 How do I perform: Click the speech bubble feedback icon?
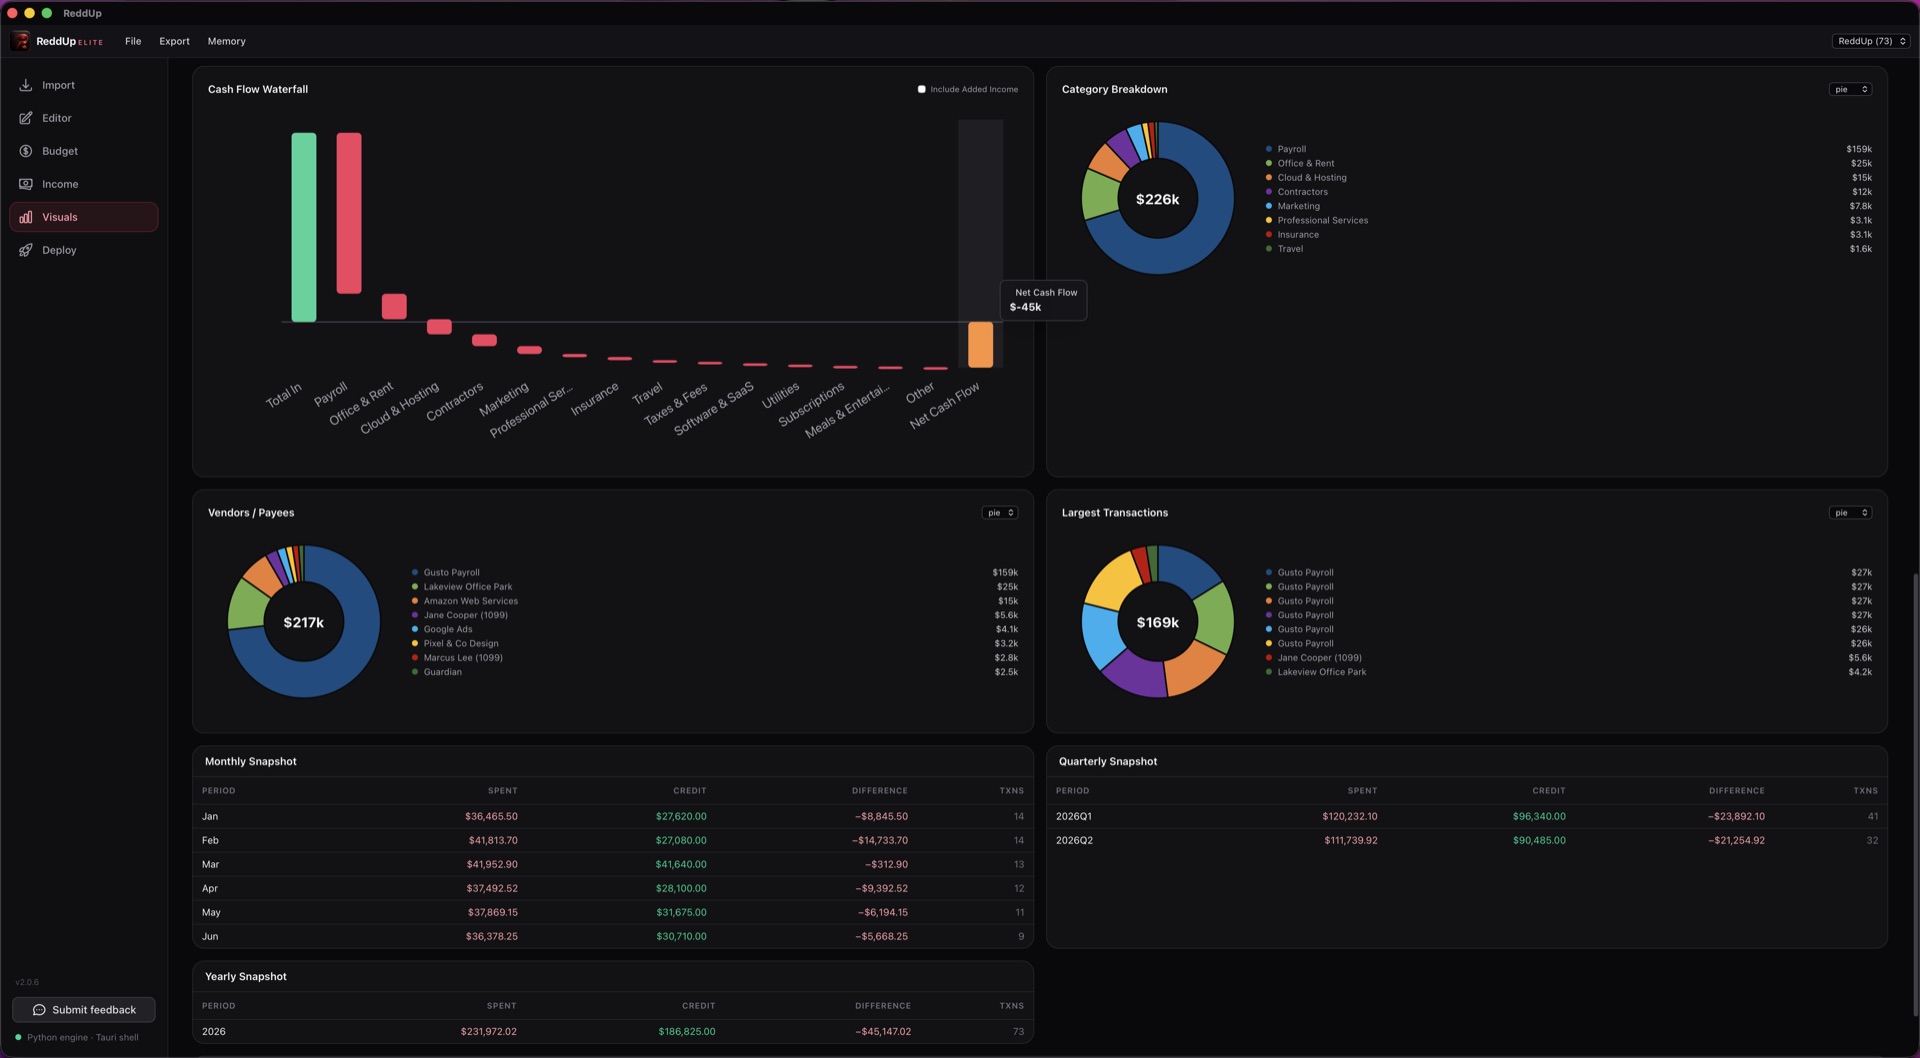[x=39, y=1010]
